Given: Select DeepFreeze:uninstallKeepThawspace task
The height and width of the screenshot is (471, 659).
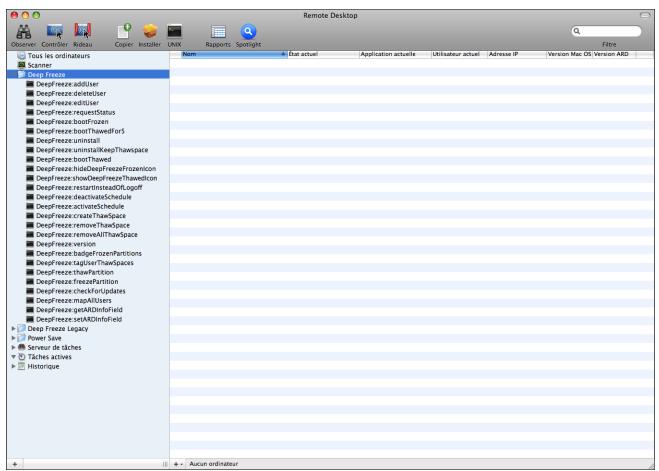Looking at the screenshot, I should pos(92,150).
